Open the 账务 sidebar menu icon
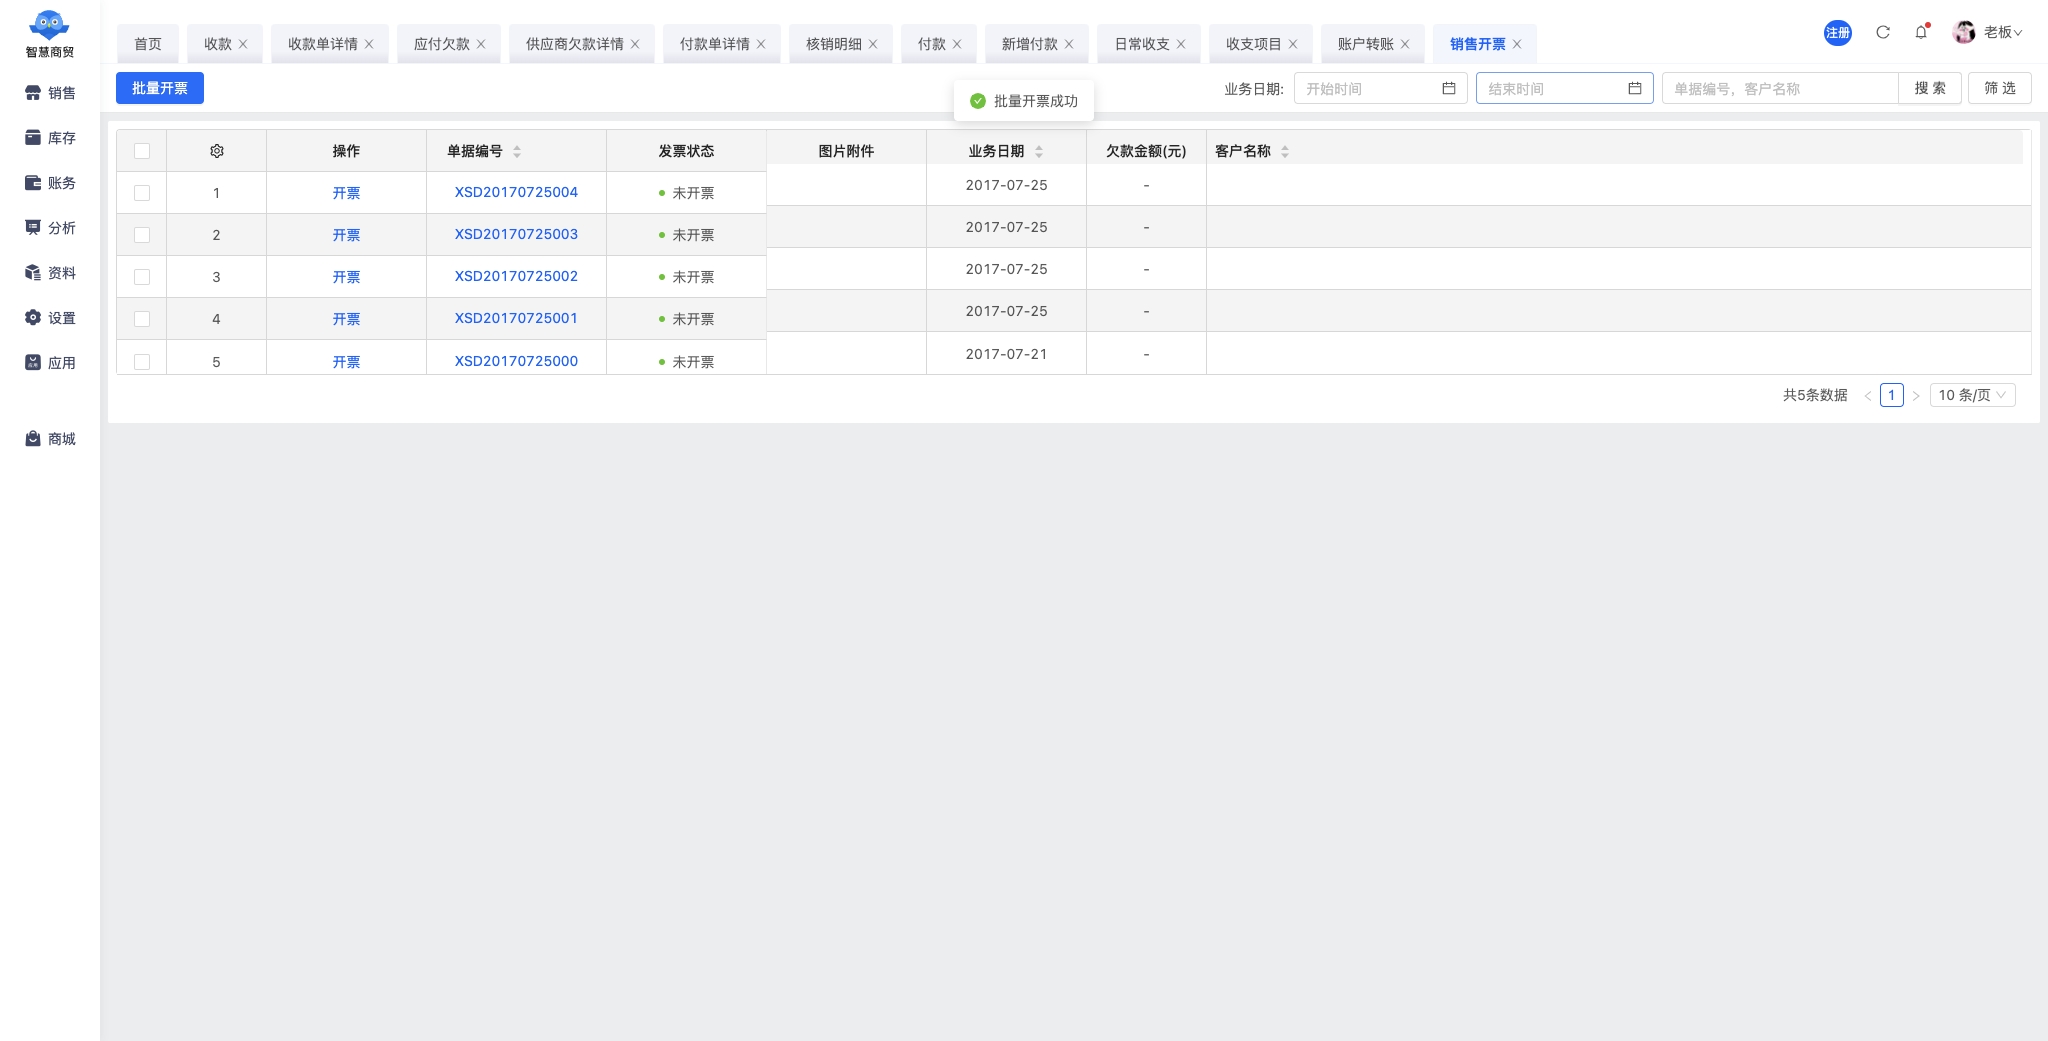 33,183
